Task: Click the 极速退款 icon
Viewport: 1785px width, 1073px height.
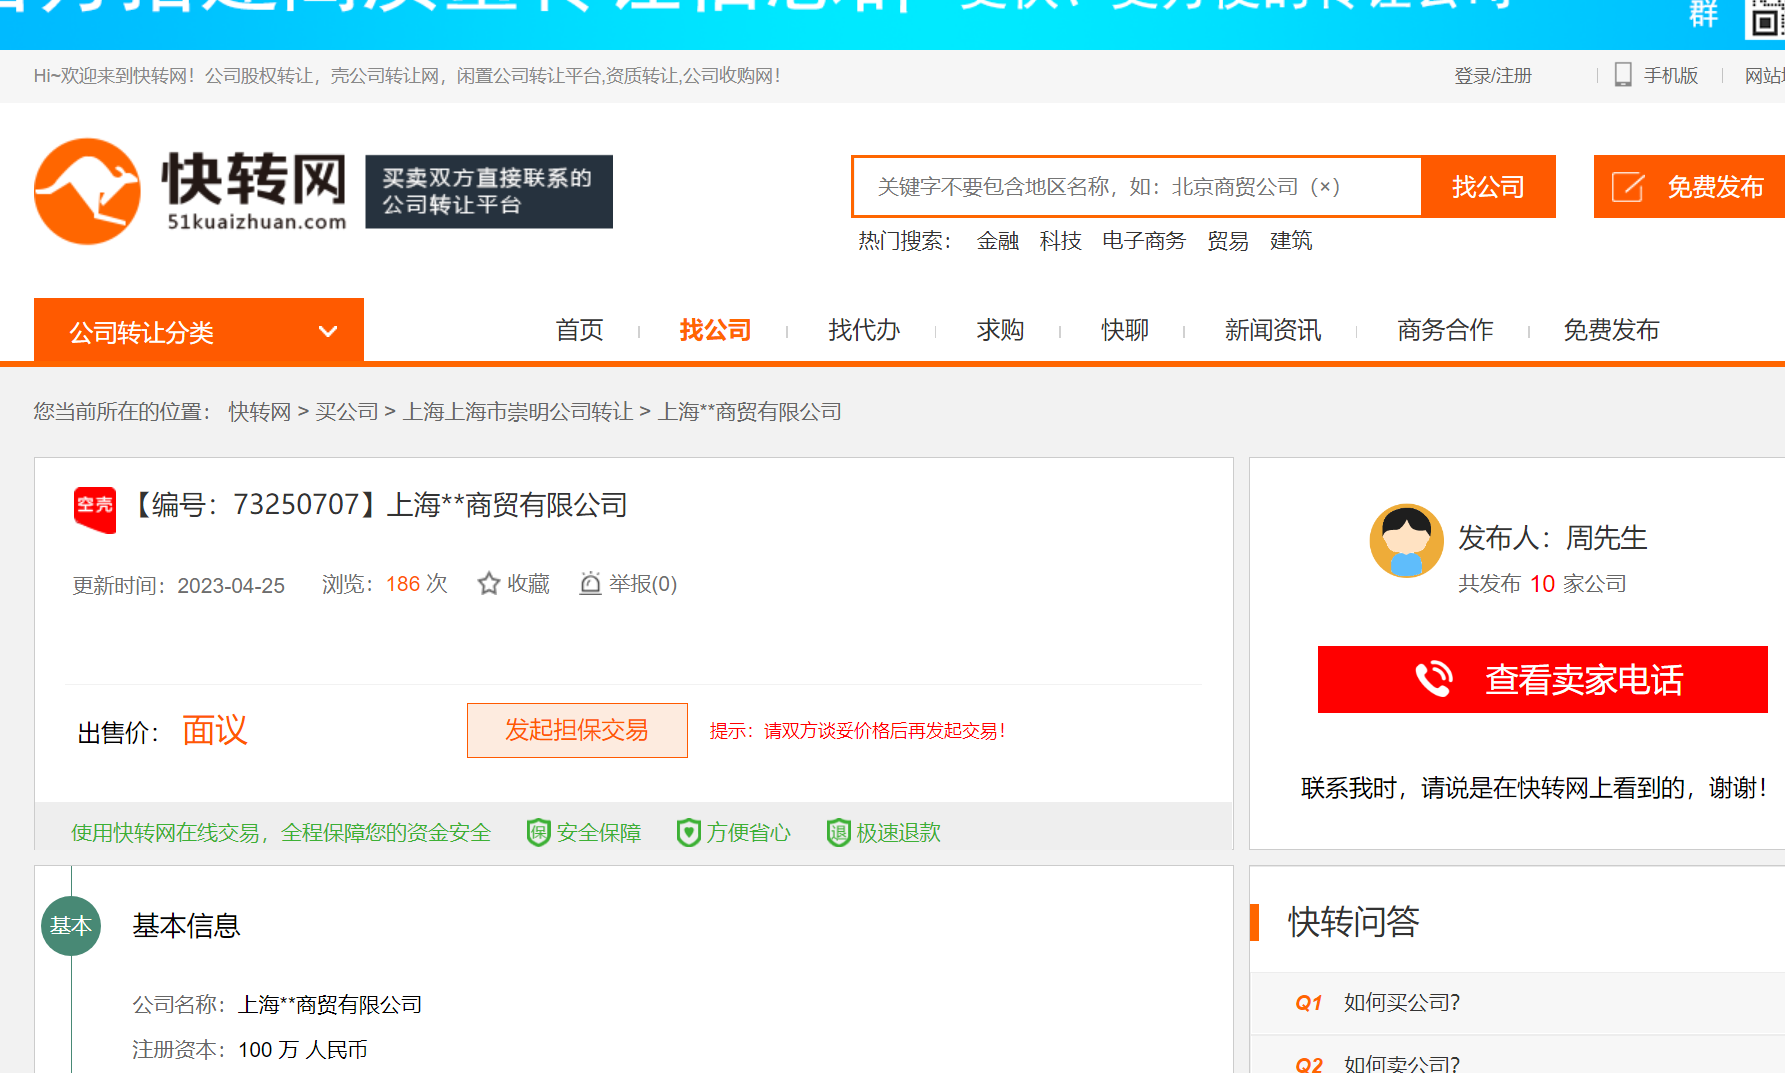Action: coord(838,832)
